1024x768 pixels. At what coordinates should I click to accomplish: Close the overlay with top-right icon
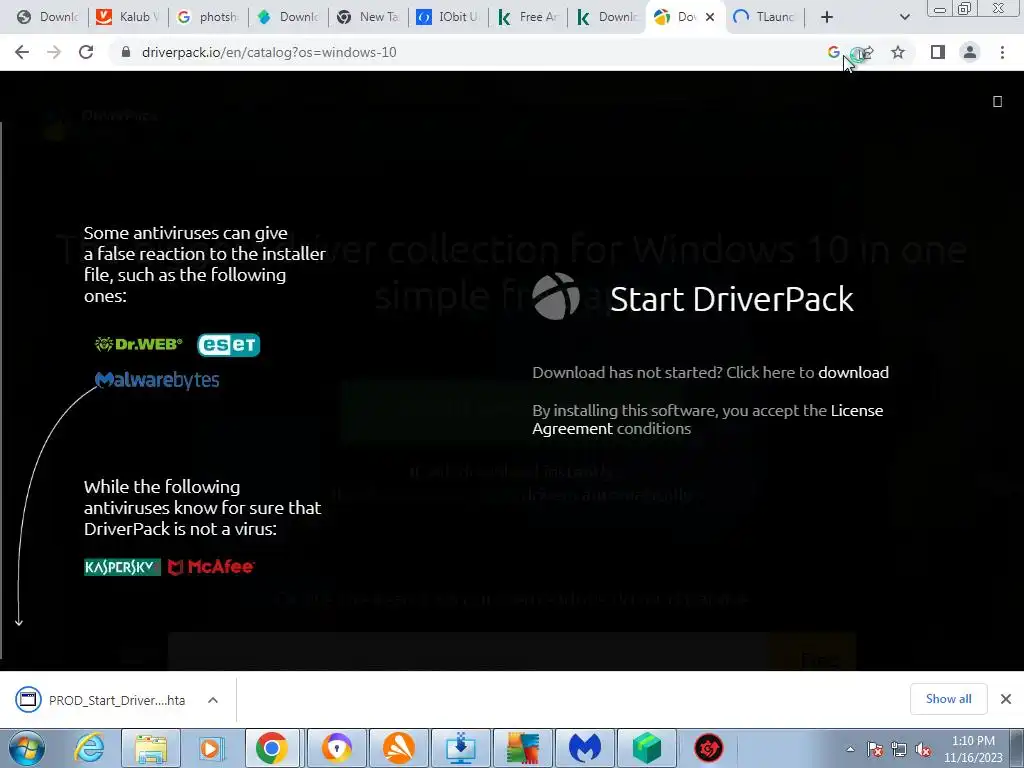point(997,101)
